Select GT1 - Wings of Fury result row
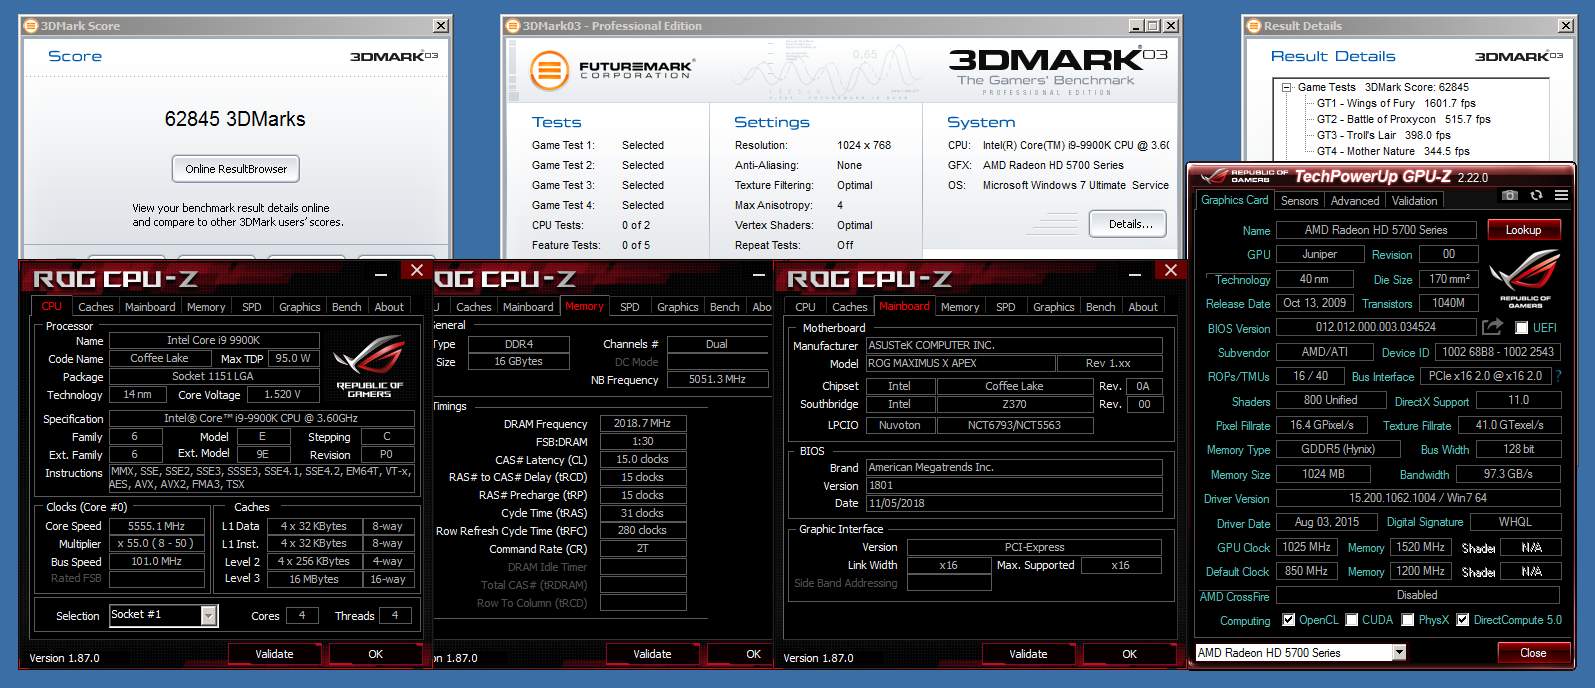Image resolution: width=1595 pixels, height=688 pixels. (1396, 103)
